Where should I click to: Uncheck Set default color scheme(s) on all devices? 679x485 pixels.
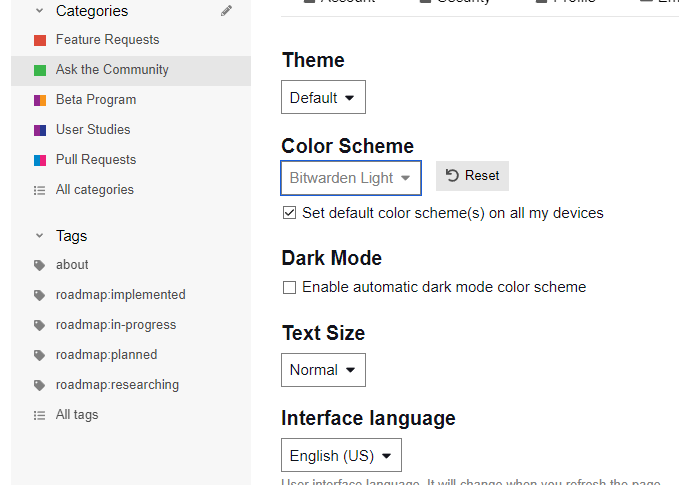[290, 213]
